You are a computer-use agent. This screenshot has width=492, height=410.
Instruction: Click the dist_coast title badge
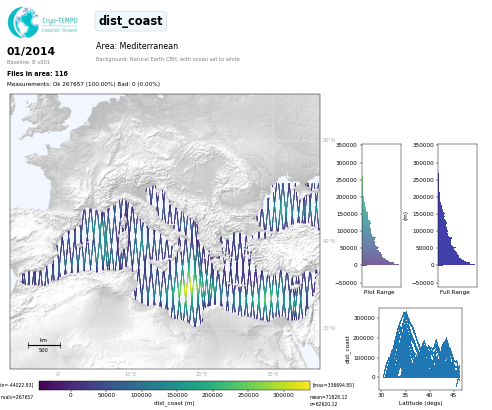(131, 21)
